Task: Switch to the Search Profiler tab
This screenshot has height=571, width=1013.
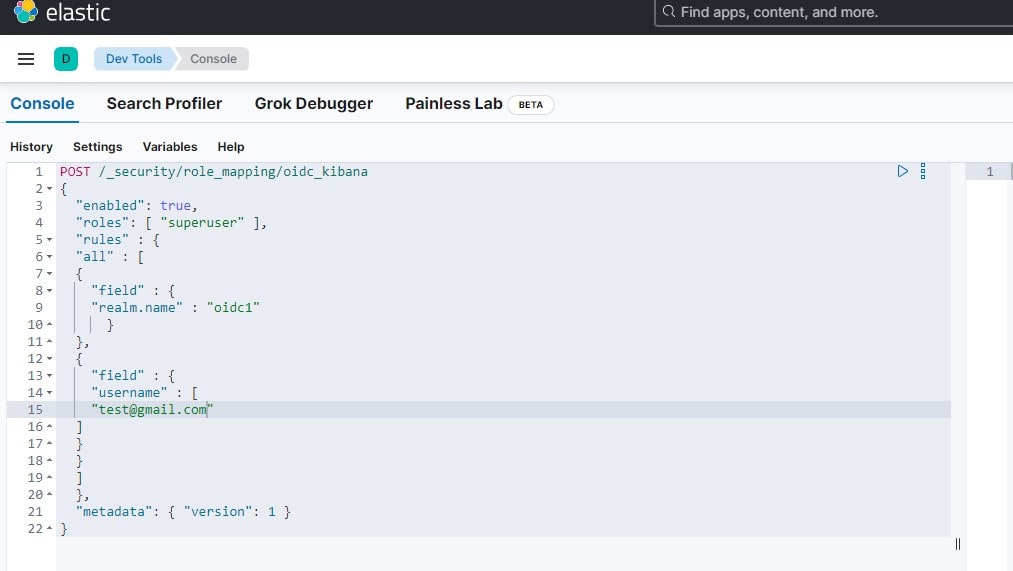Action: pos(164,103)
